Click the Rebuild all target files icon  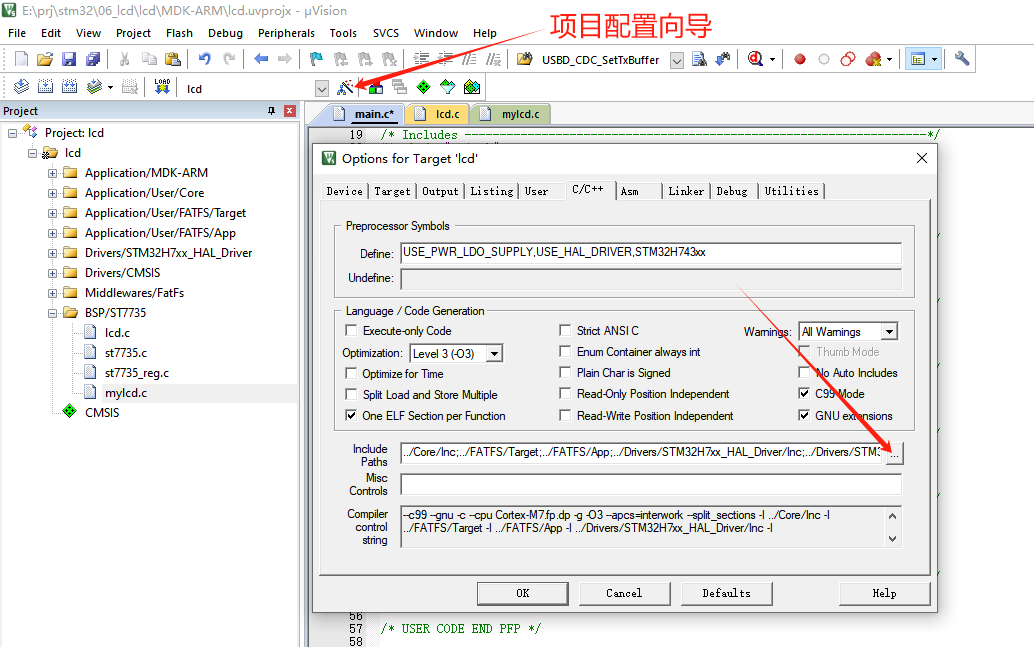[69, 87]
